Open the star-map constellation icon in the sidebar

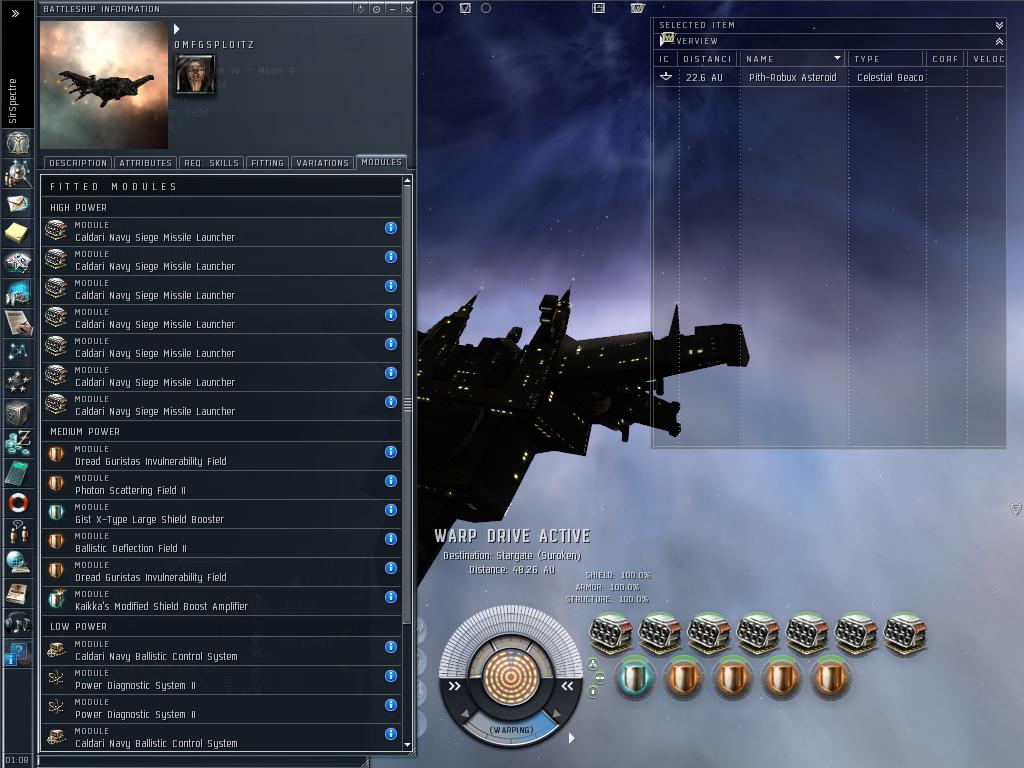click(x=18, y=351)
